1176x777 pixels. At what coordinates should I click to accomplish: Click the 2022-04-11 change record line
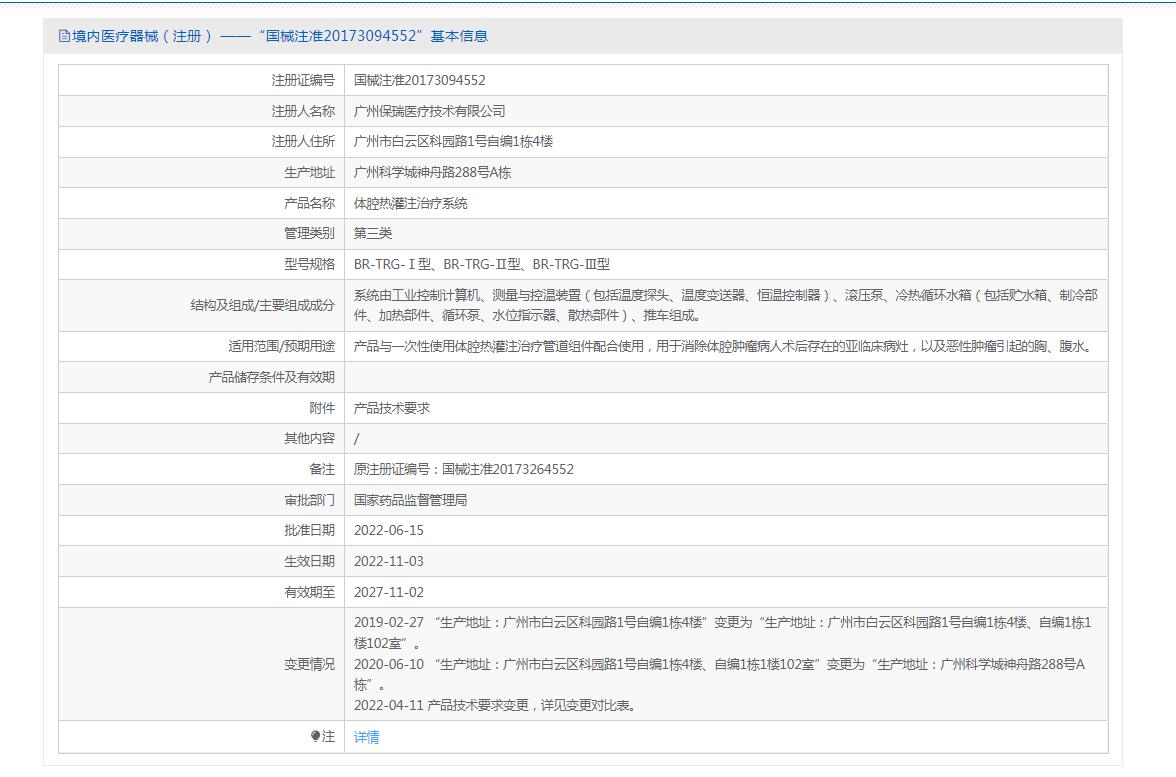[494, 705]
